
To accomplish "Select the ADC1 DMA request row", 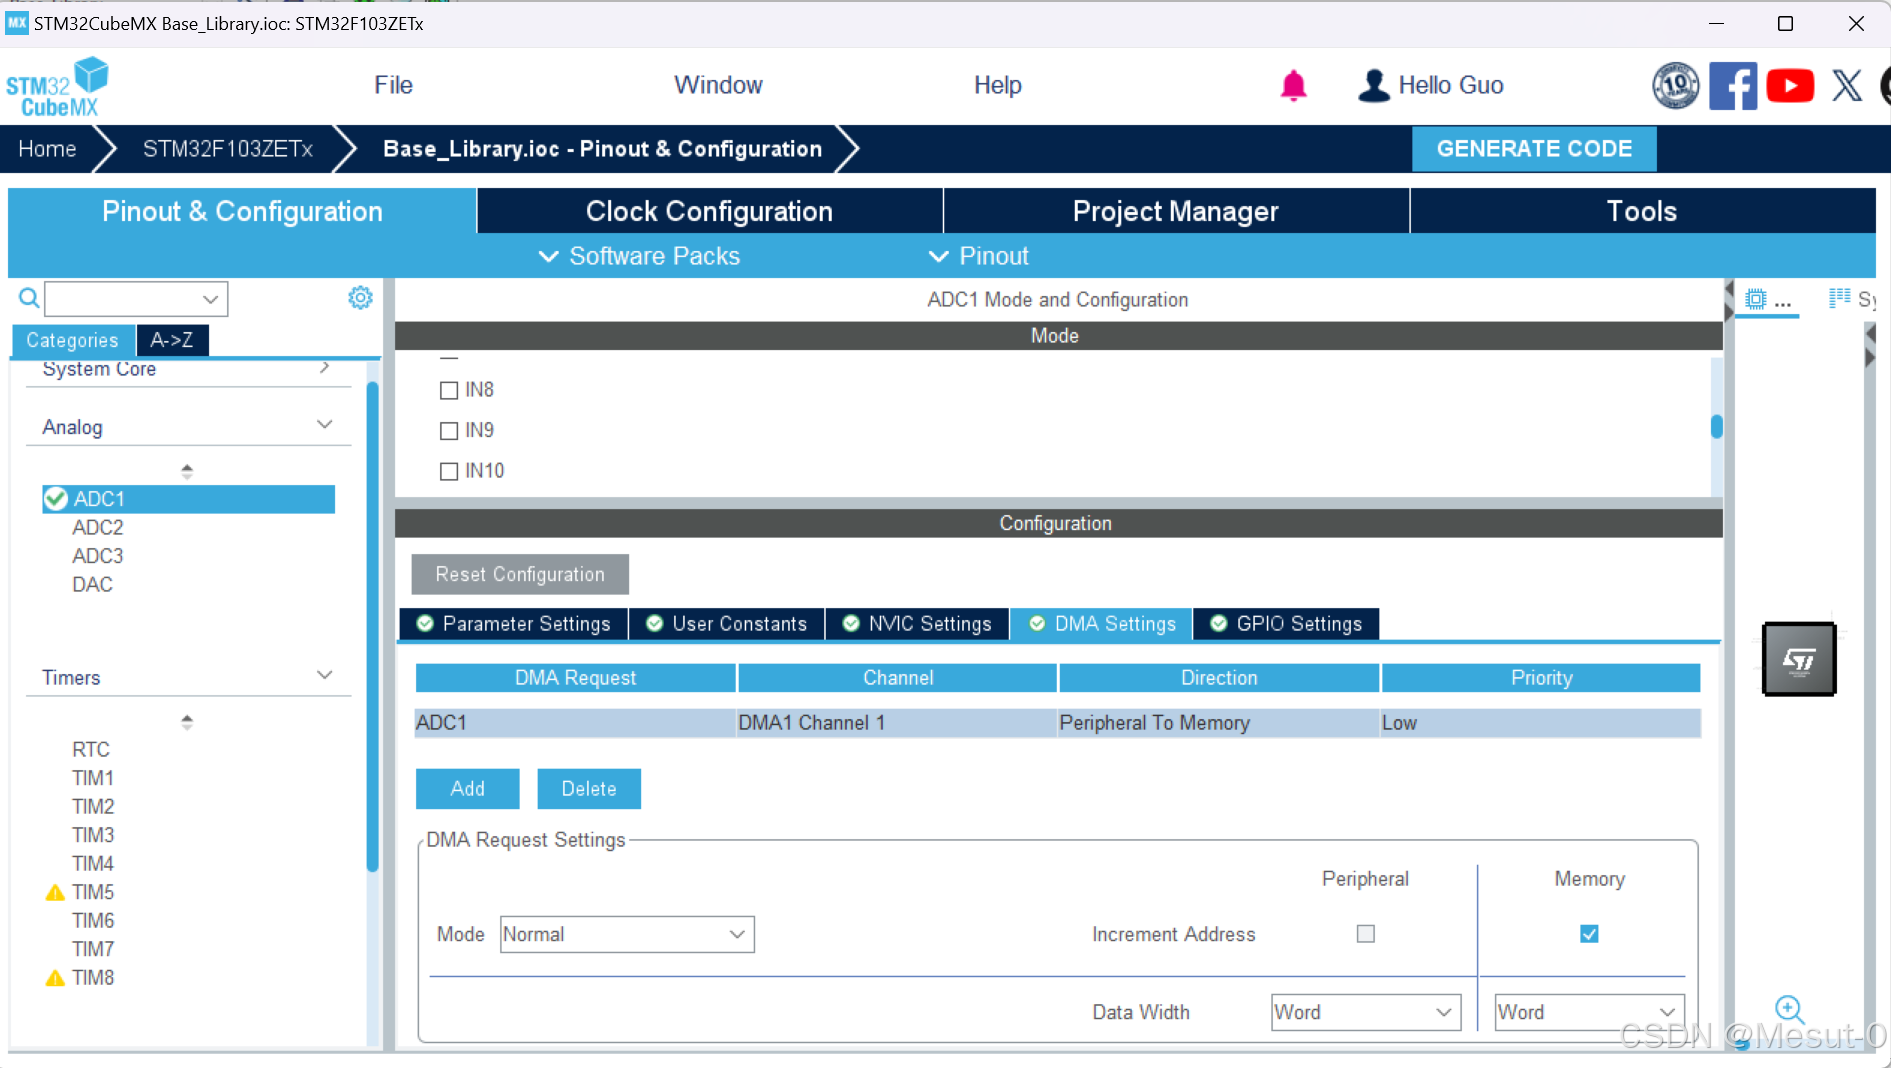I will (1058, 723).
